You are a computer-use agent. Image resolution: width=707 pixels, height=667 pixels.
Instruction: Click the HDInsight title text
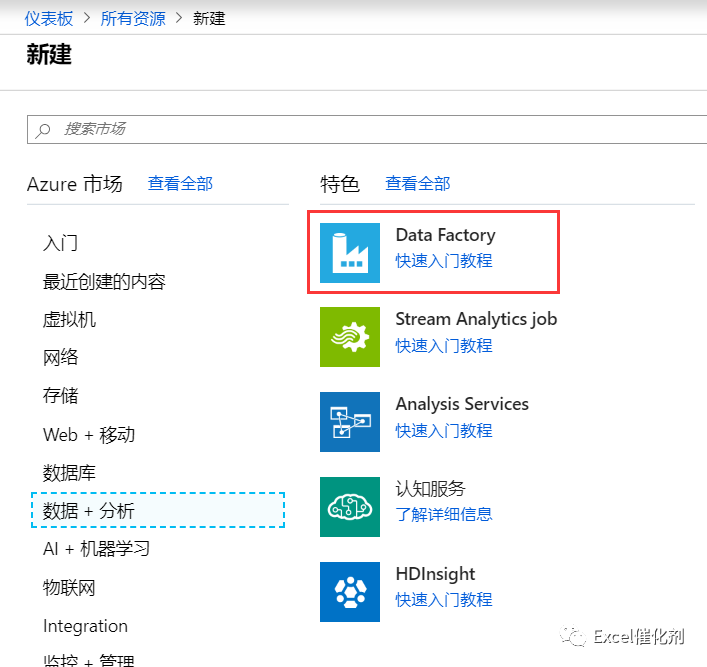[x=435, y=574]
